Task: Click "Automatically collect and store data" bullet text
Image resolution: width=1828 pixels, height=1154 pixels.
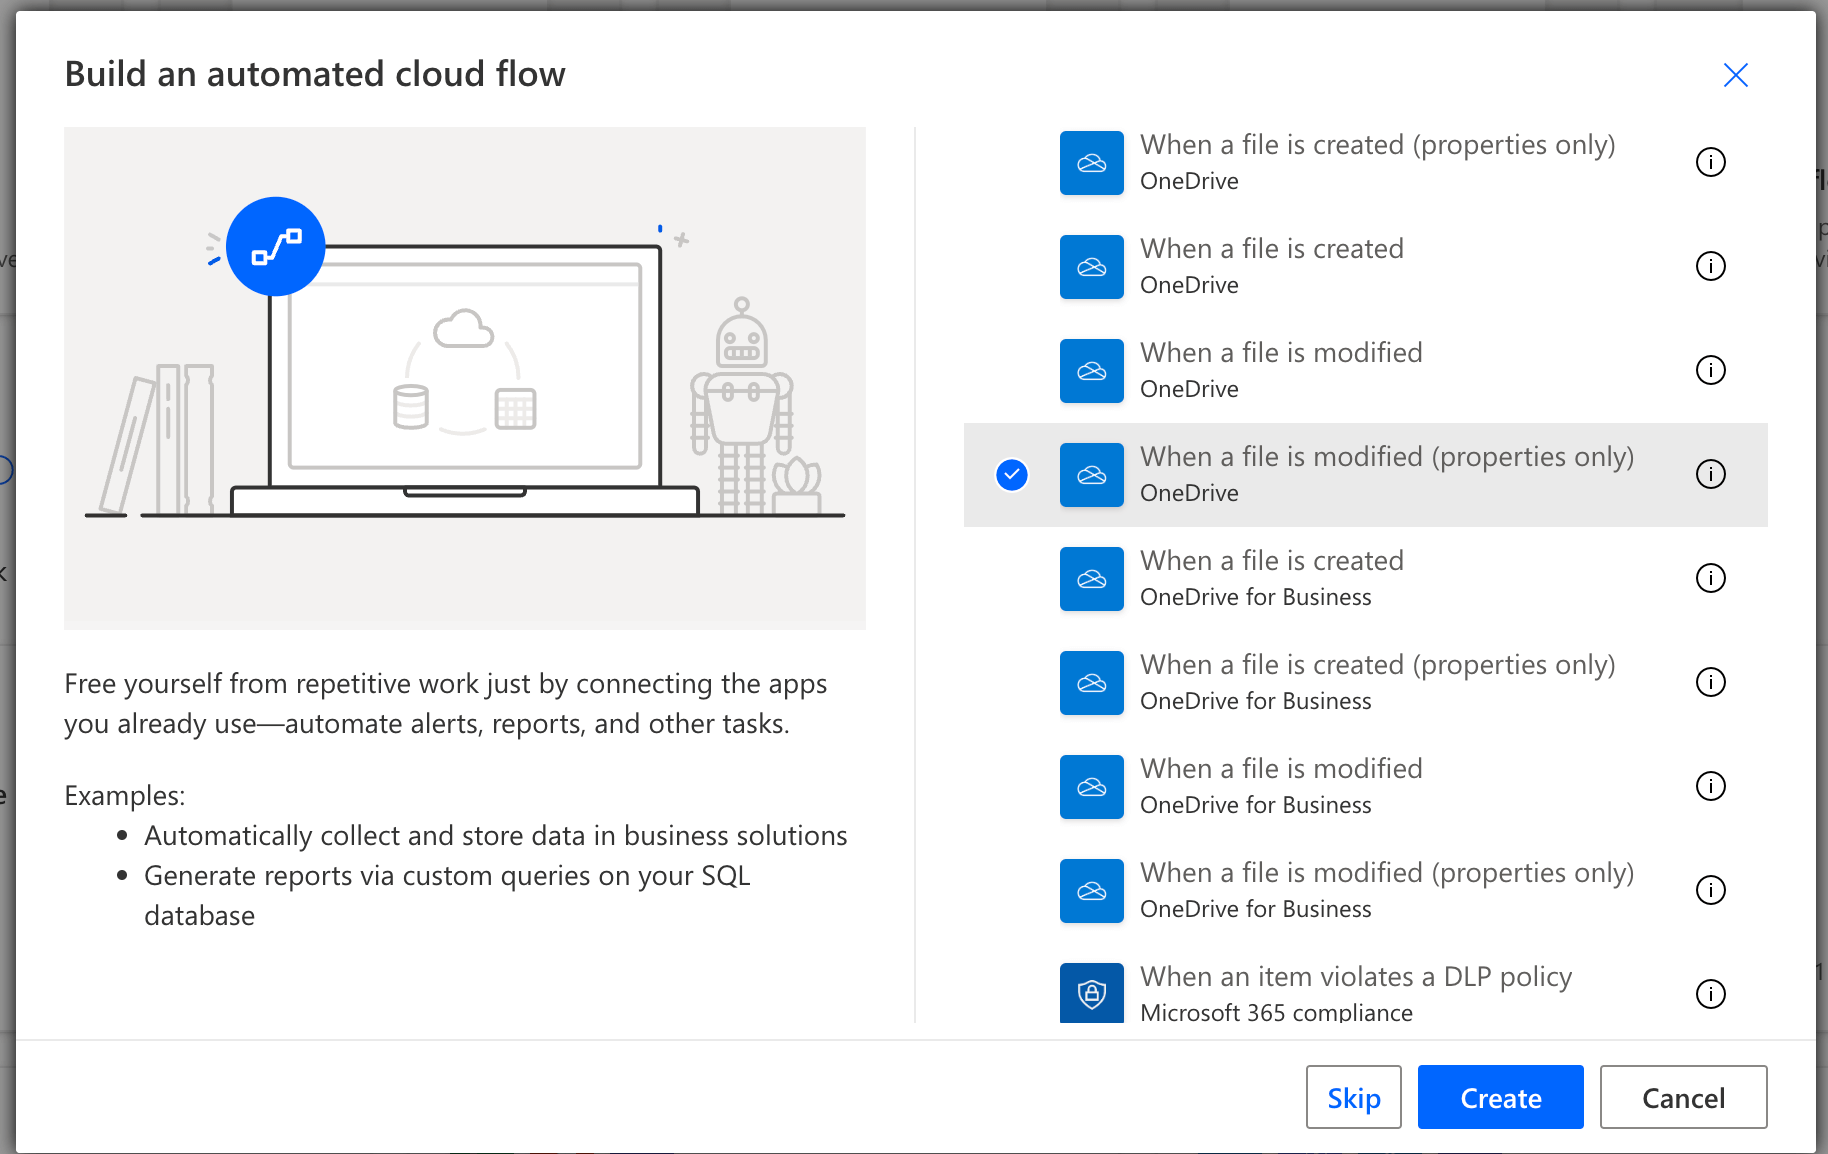Action: click(x=496, y=836)
